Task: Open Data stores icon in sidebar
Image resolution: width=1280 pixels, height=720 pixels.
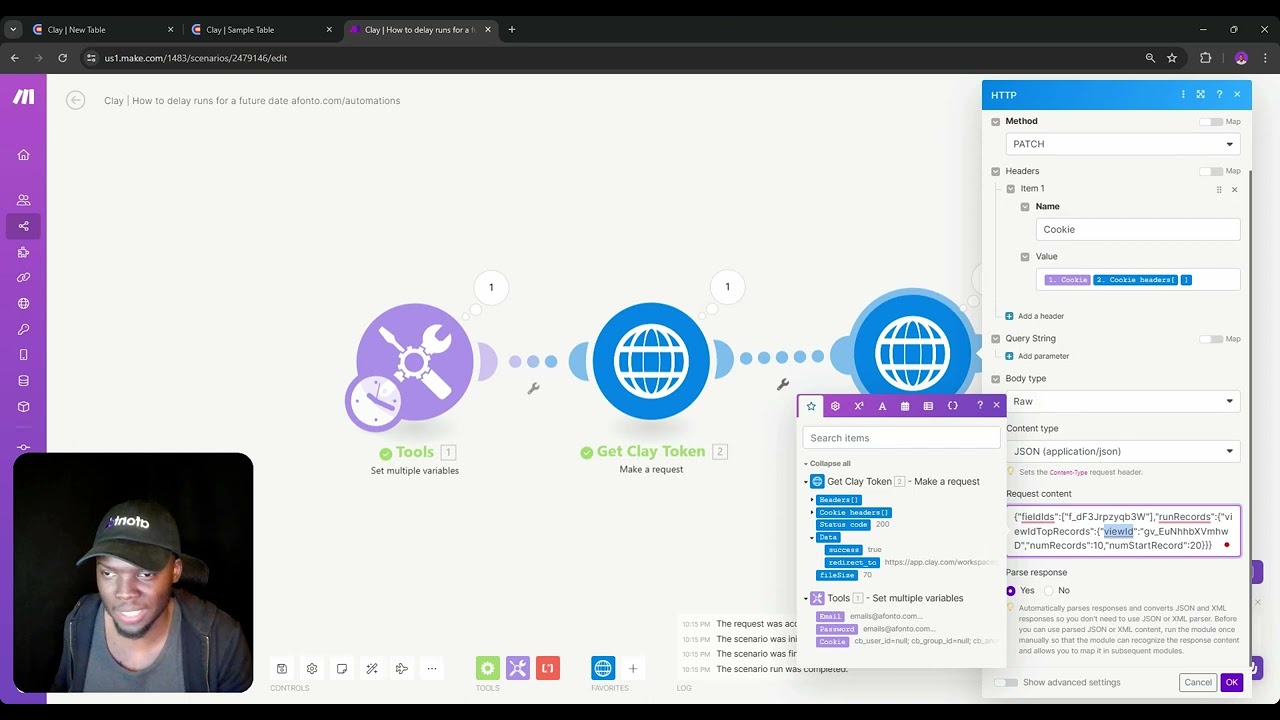Action: coord(23,381)
